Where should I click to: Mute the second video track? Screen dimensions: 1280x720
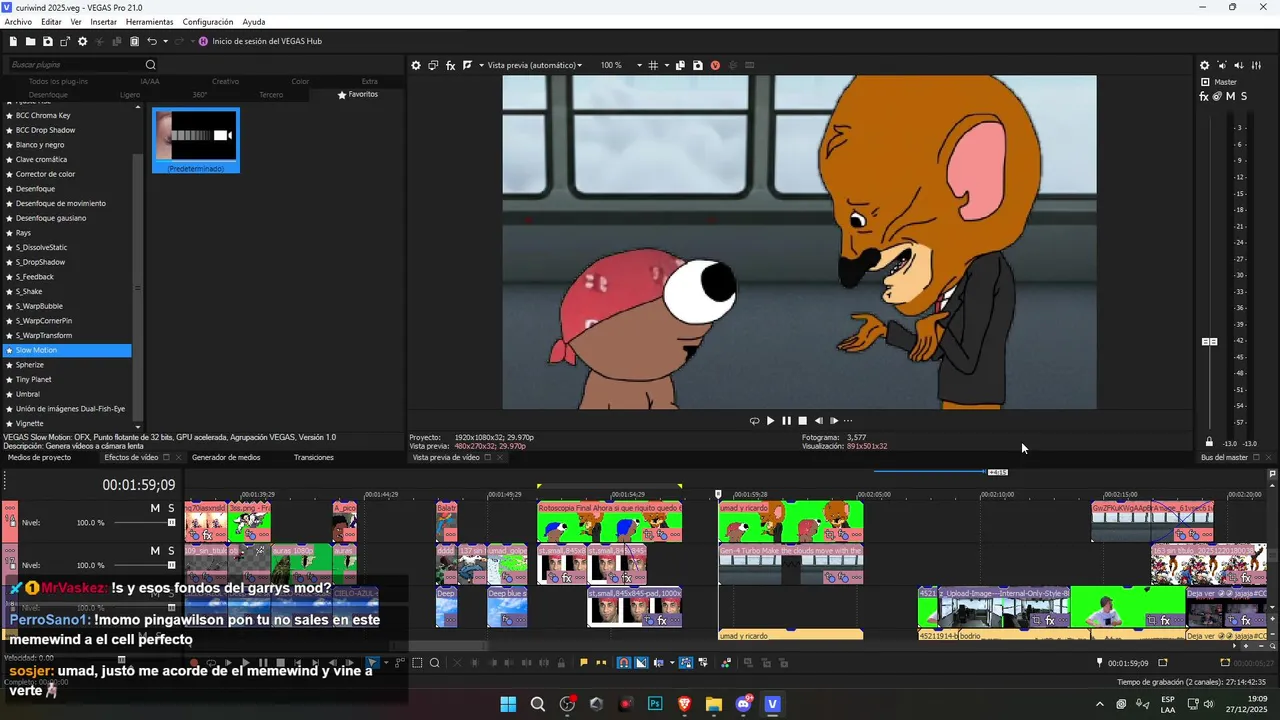155,550
